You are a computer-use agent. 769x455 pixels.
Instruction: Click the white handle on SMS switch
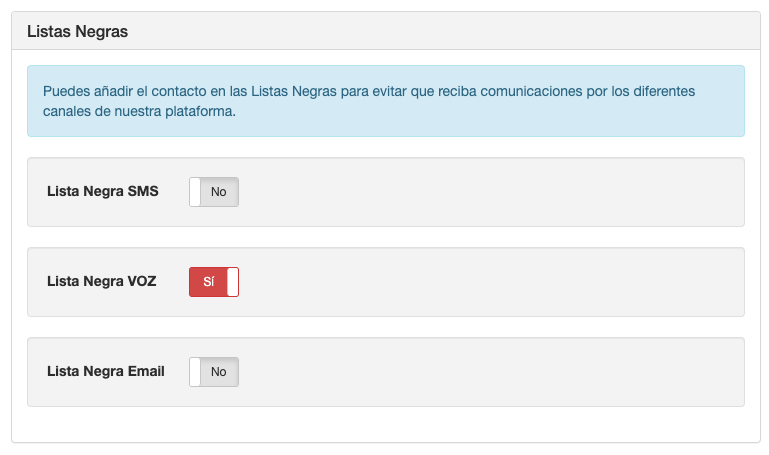[196, 192]
